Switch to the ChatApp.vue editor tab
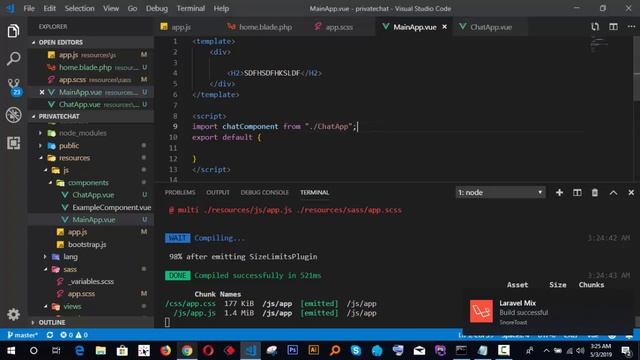Viewport: 640px width, 360px height. coord(491,27)
